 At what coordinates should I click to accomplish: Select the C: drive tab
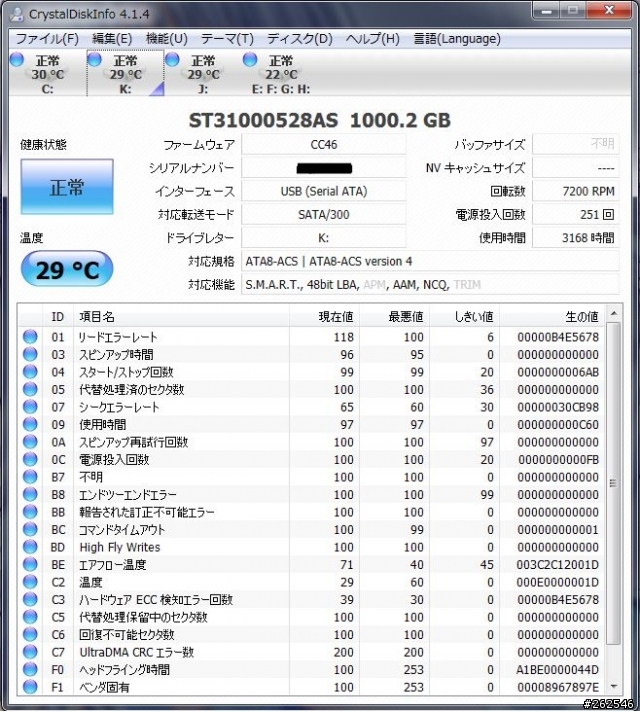point(47,74)
